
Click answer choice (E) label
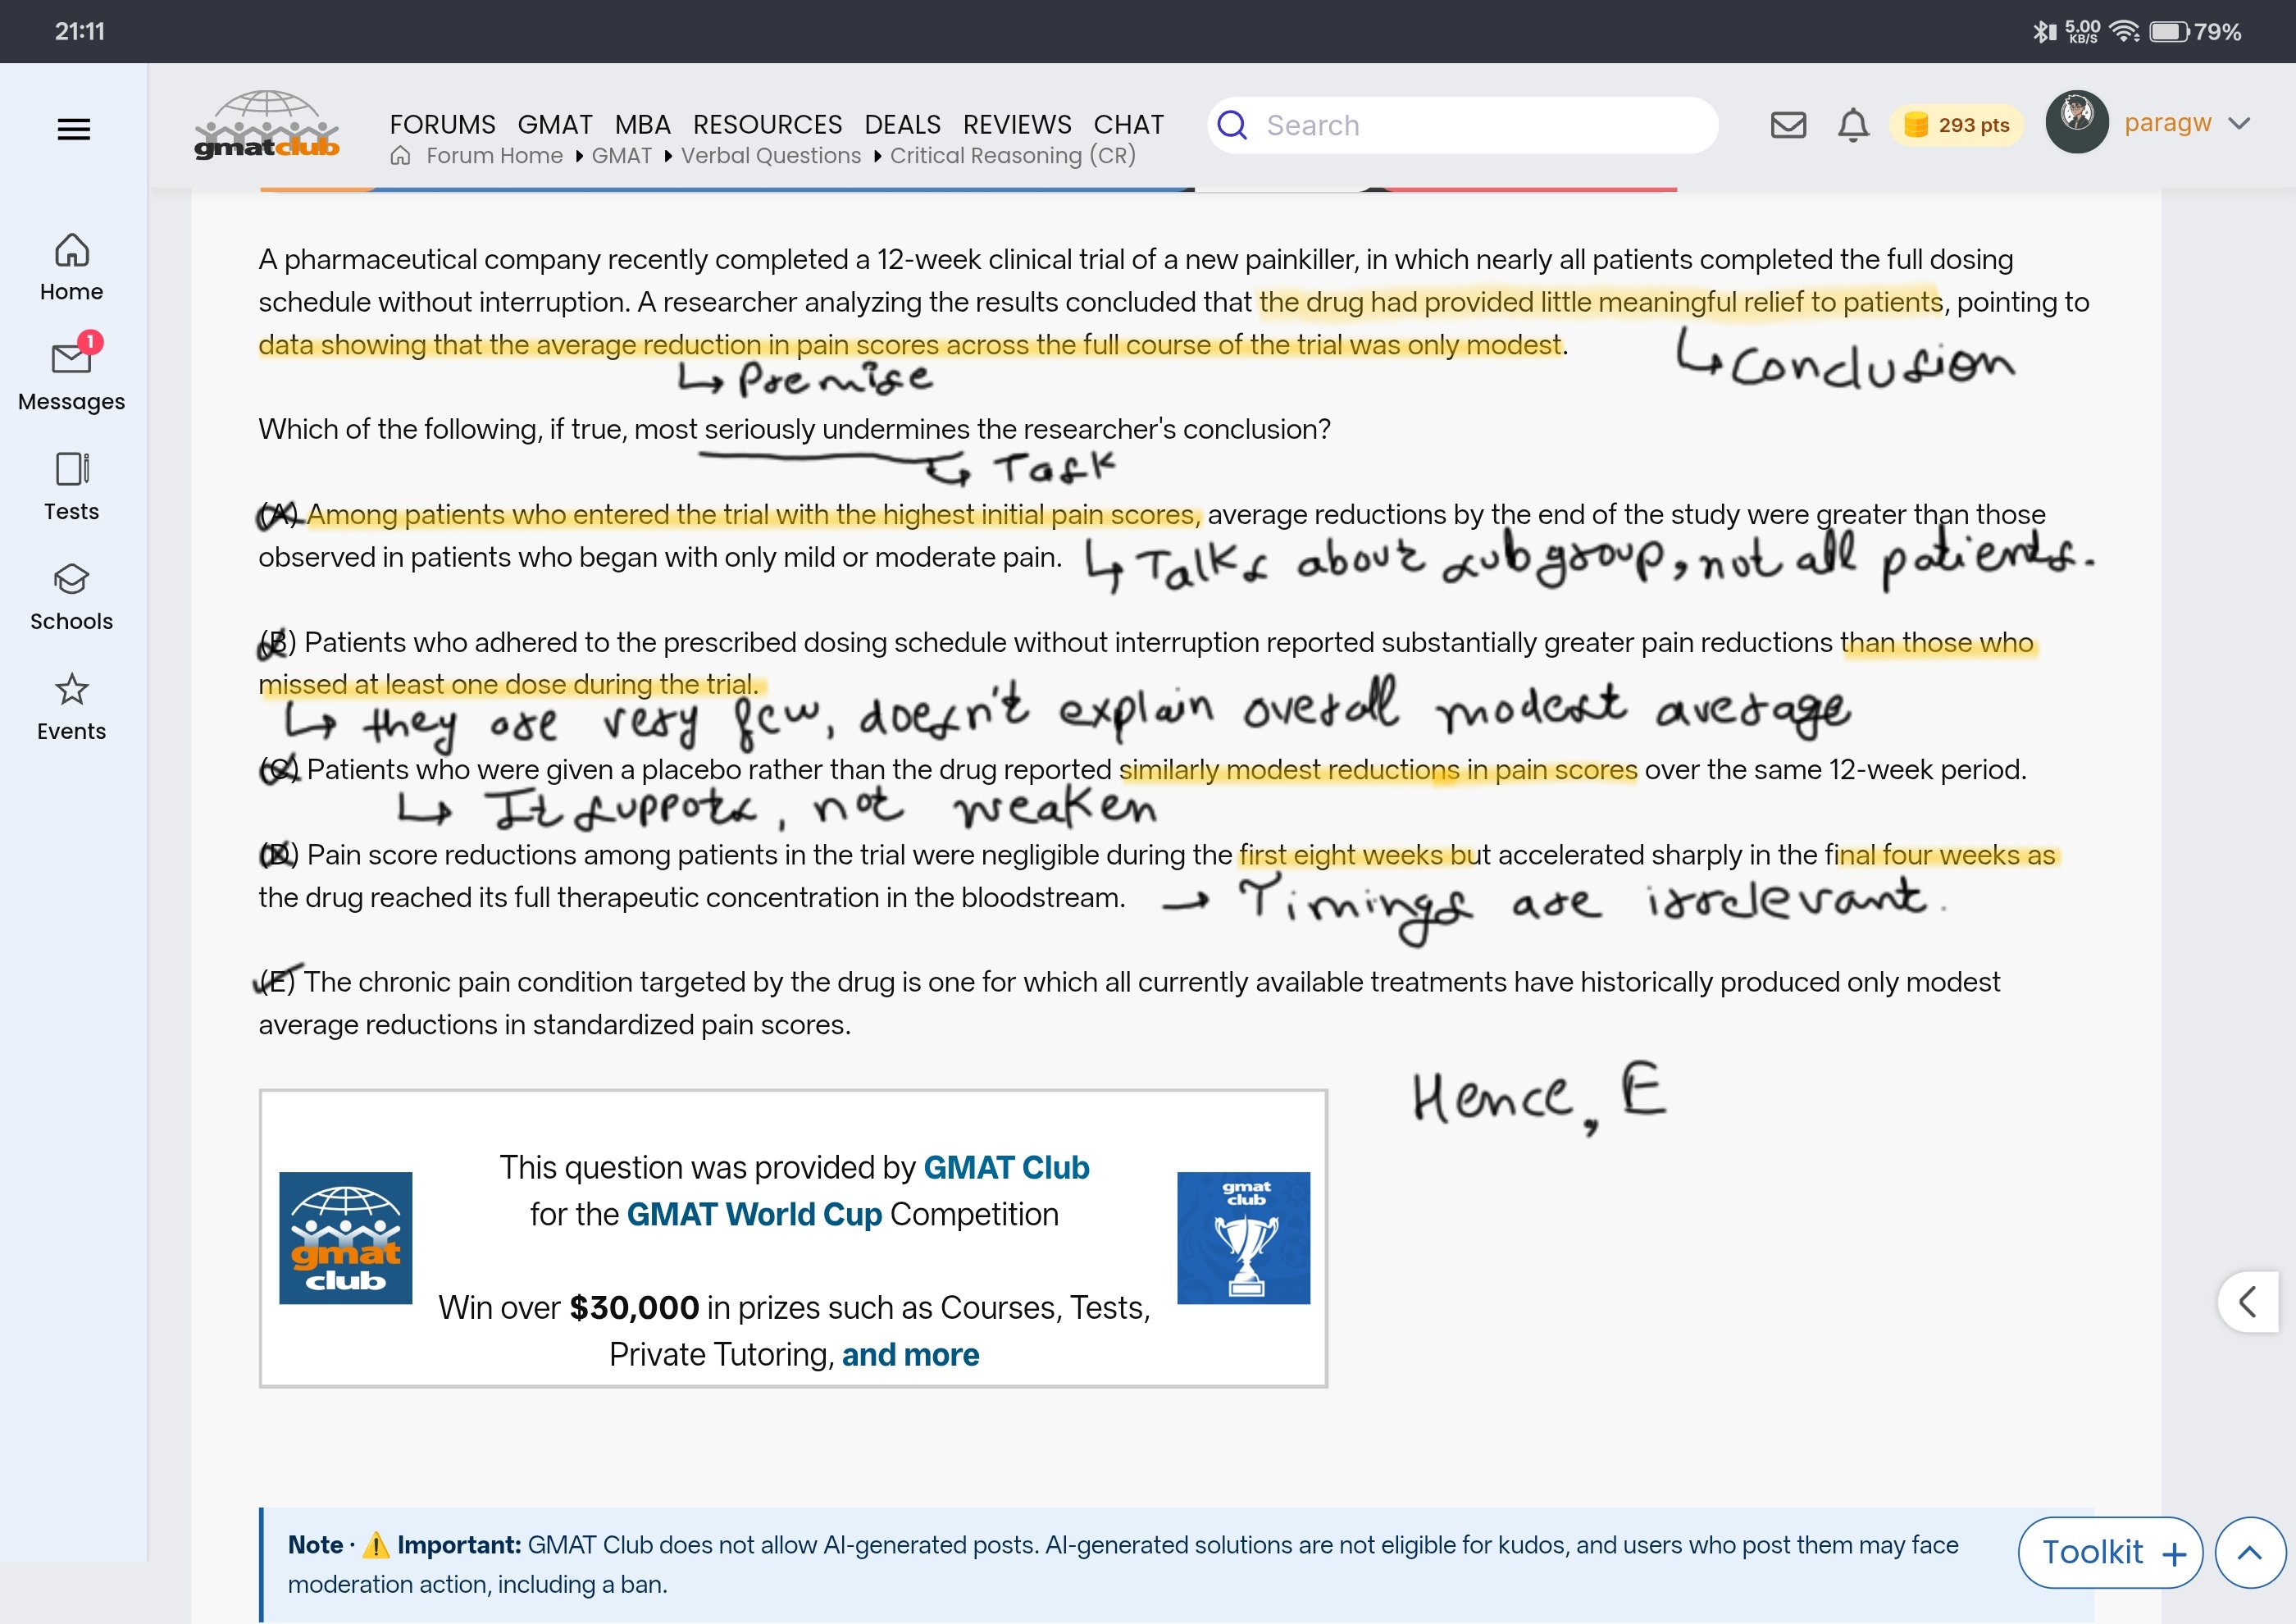pos(276,982)
